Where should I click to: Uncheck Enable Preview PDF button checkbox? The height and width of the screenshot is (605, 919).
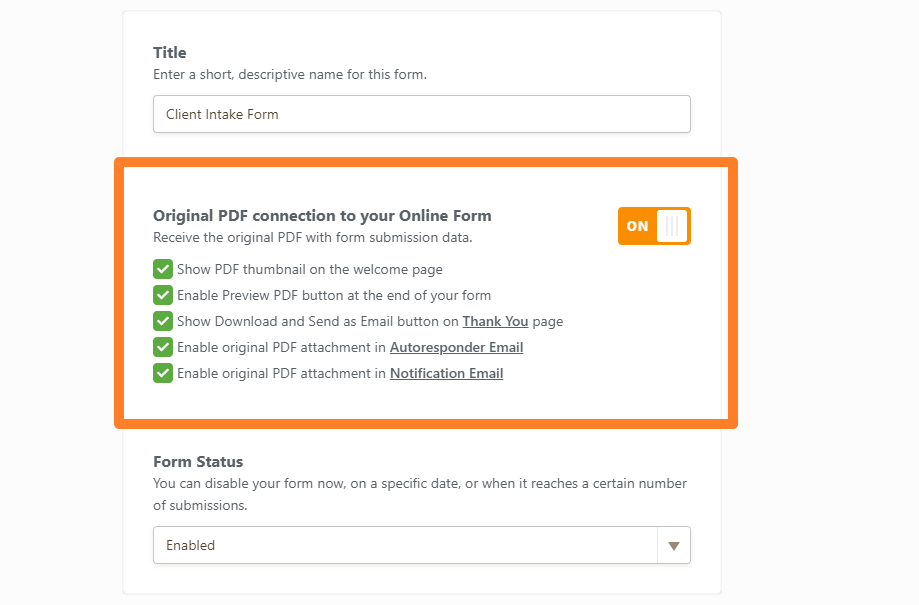tap(163, 295)
